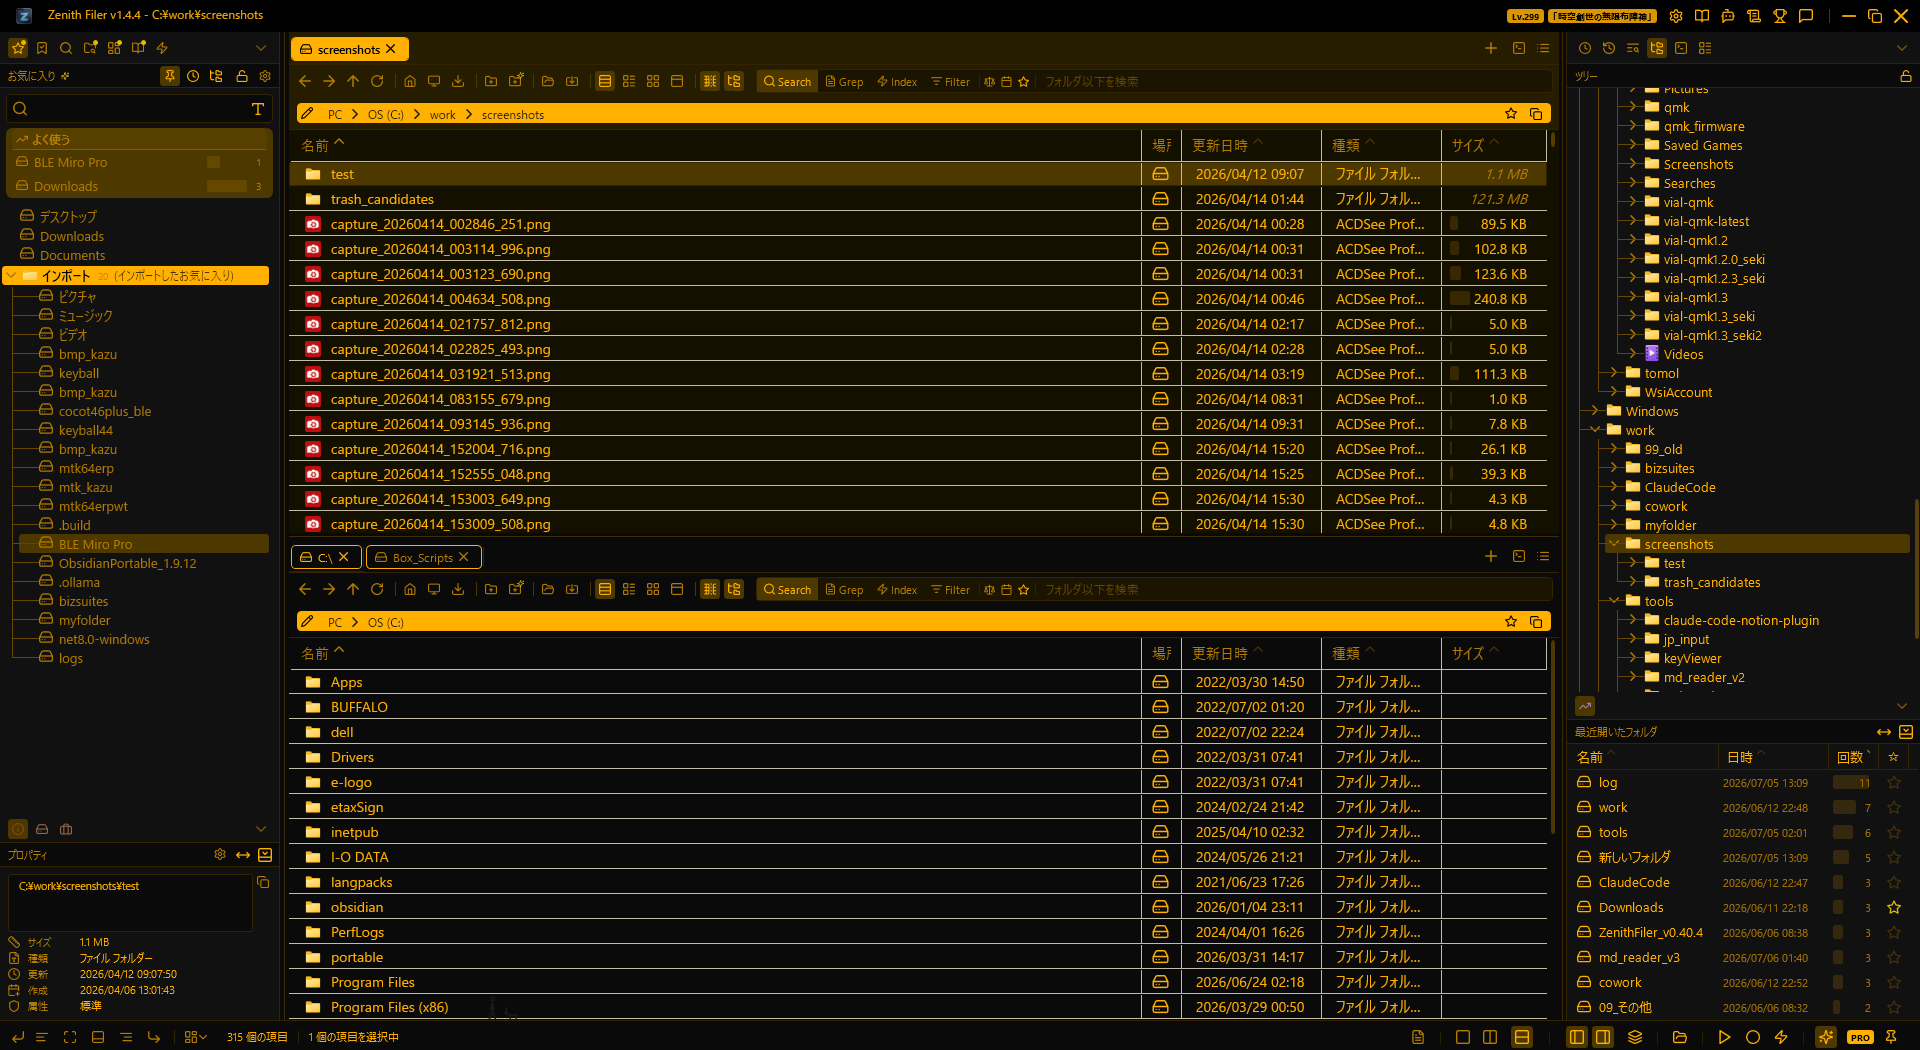Switch to the C:\ tab
Screen dimensions: 1920x1050
[x=324, y=558]
